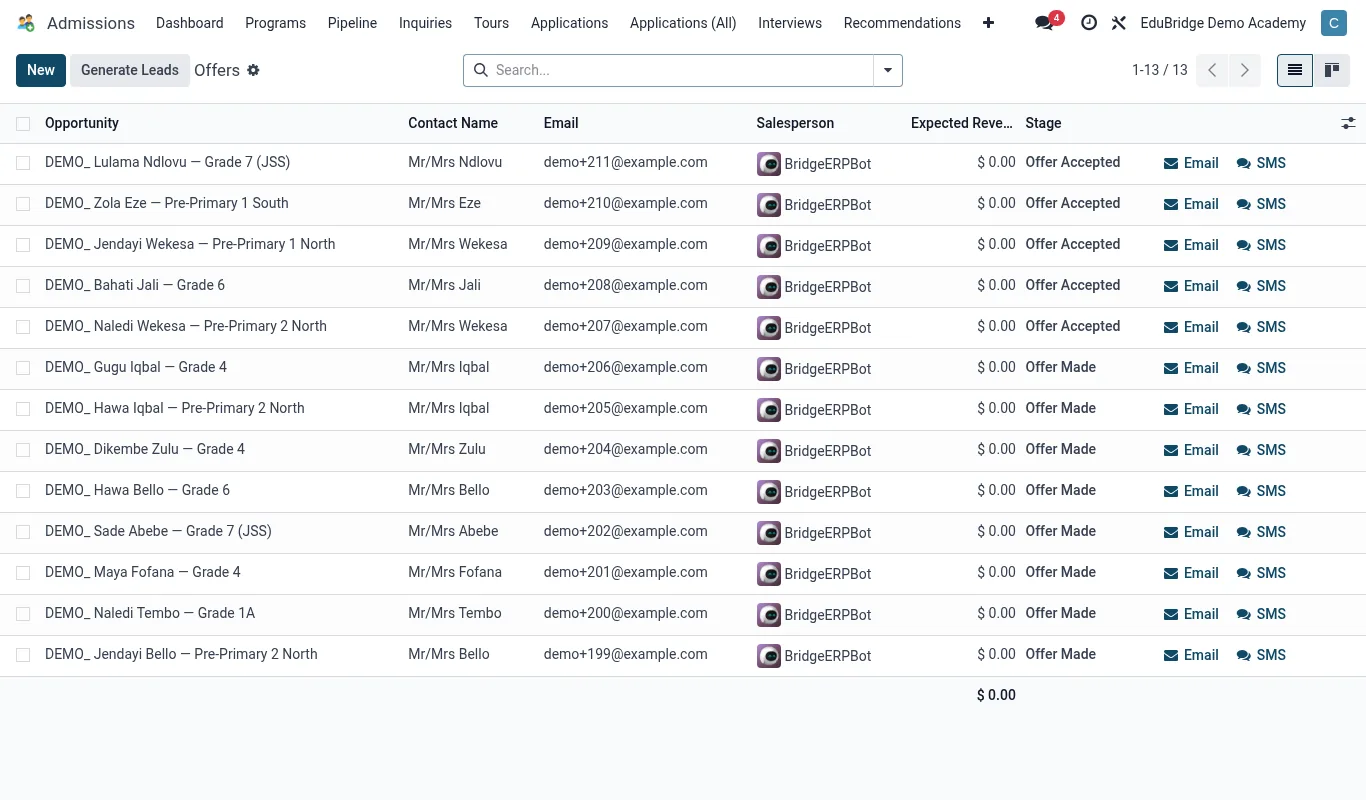
Task: Check the Zola Eze row checkbox
Action: (x=23, y=204)
